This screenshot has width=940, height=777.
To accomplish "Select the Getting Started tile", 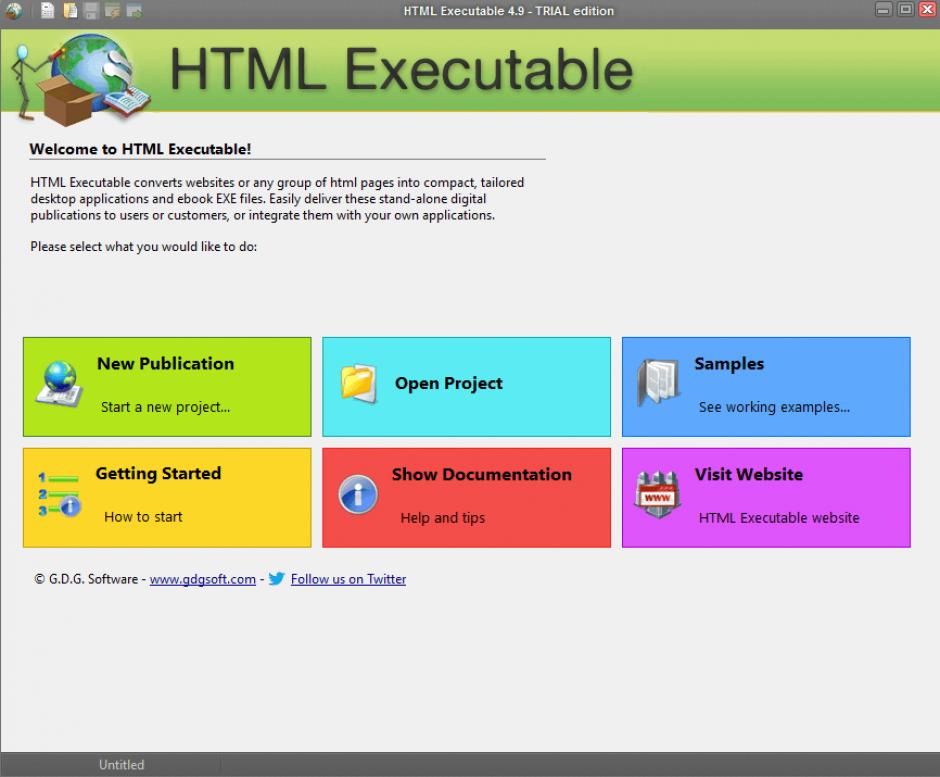I will 167,498.
